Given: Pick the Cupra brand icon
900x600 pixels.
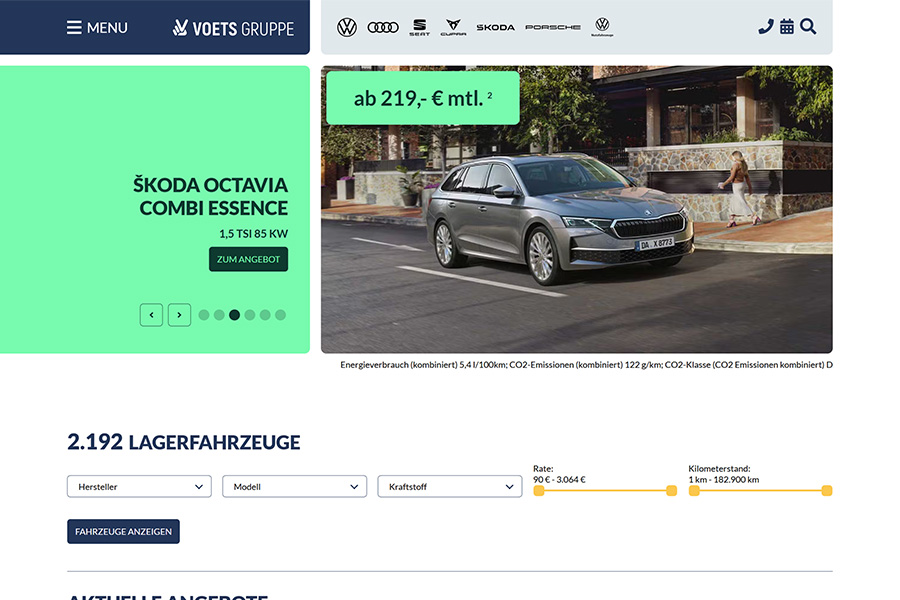Looking at the screenshot, I should 454,26.
